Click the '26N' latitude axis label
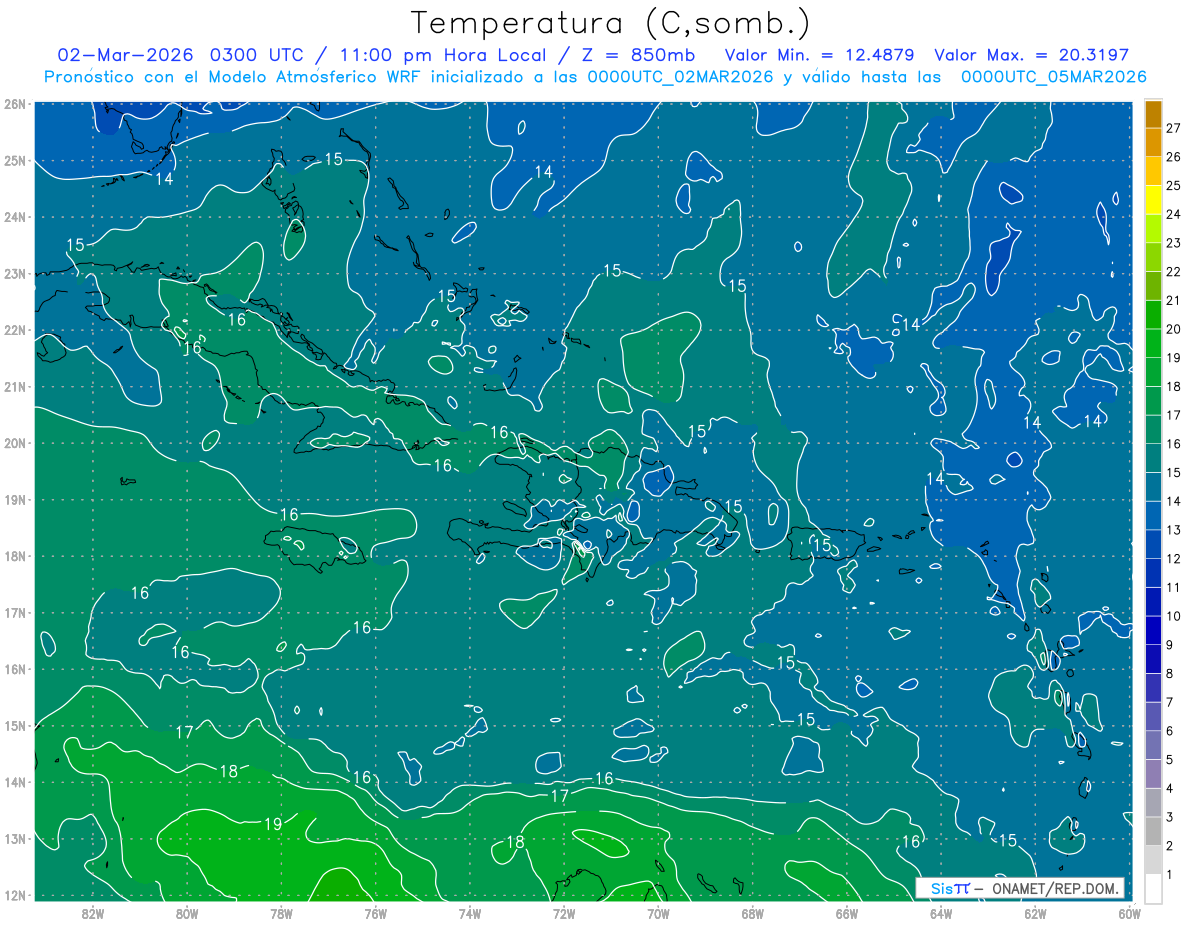The image size is (1200, 927). tap(14, 104)
